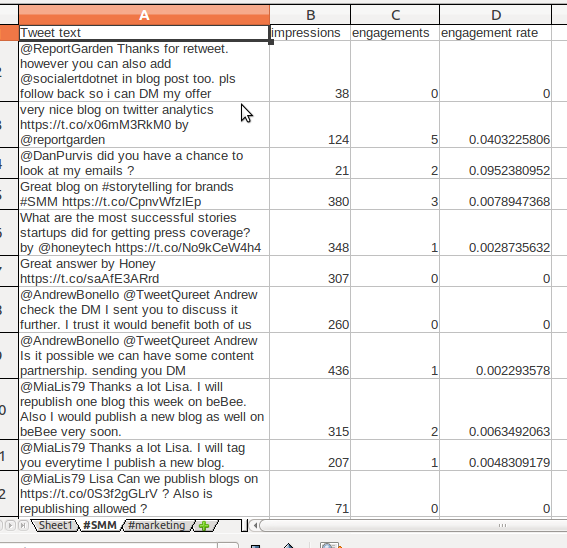Click the 'very nice blog on twitter analytics' cell
Screen dimensions: 567x548
click(x=144, y=125)
